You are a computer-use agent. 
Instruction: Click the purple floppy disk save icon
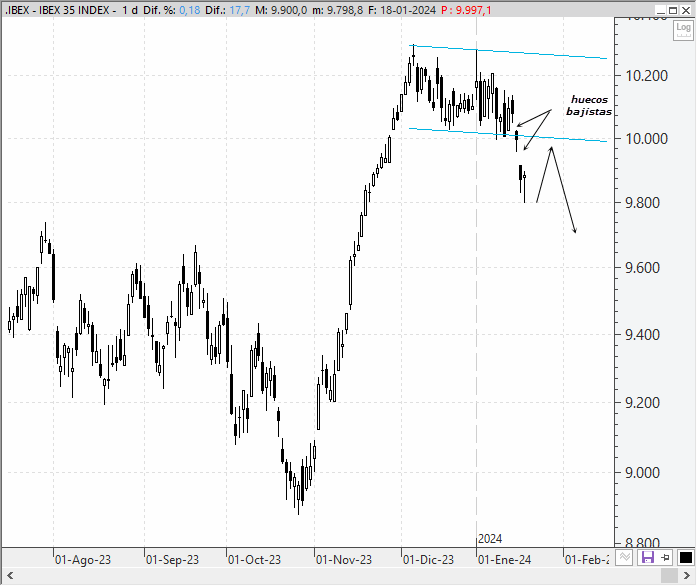pyautogui.click(x=647, y=557)
